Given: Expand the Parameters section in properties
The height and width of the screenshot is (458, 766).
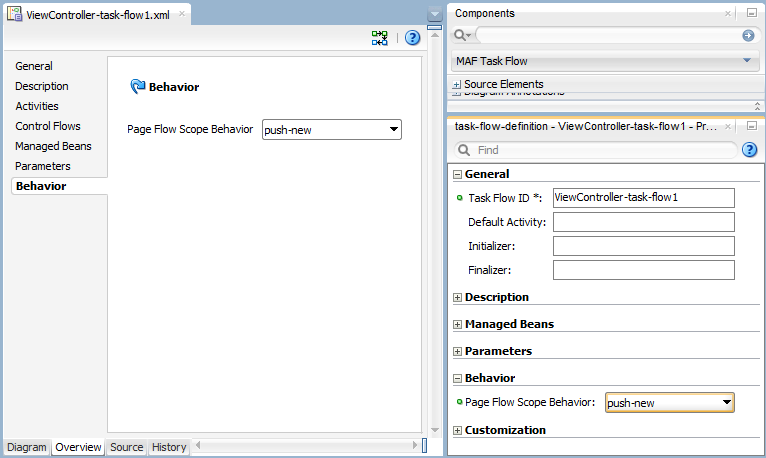Looking at the screenshot, I should pyautogui.click(x=457, y=352).
